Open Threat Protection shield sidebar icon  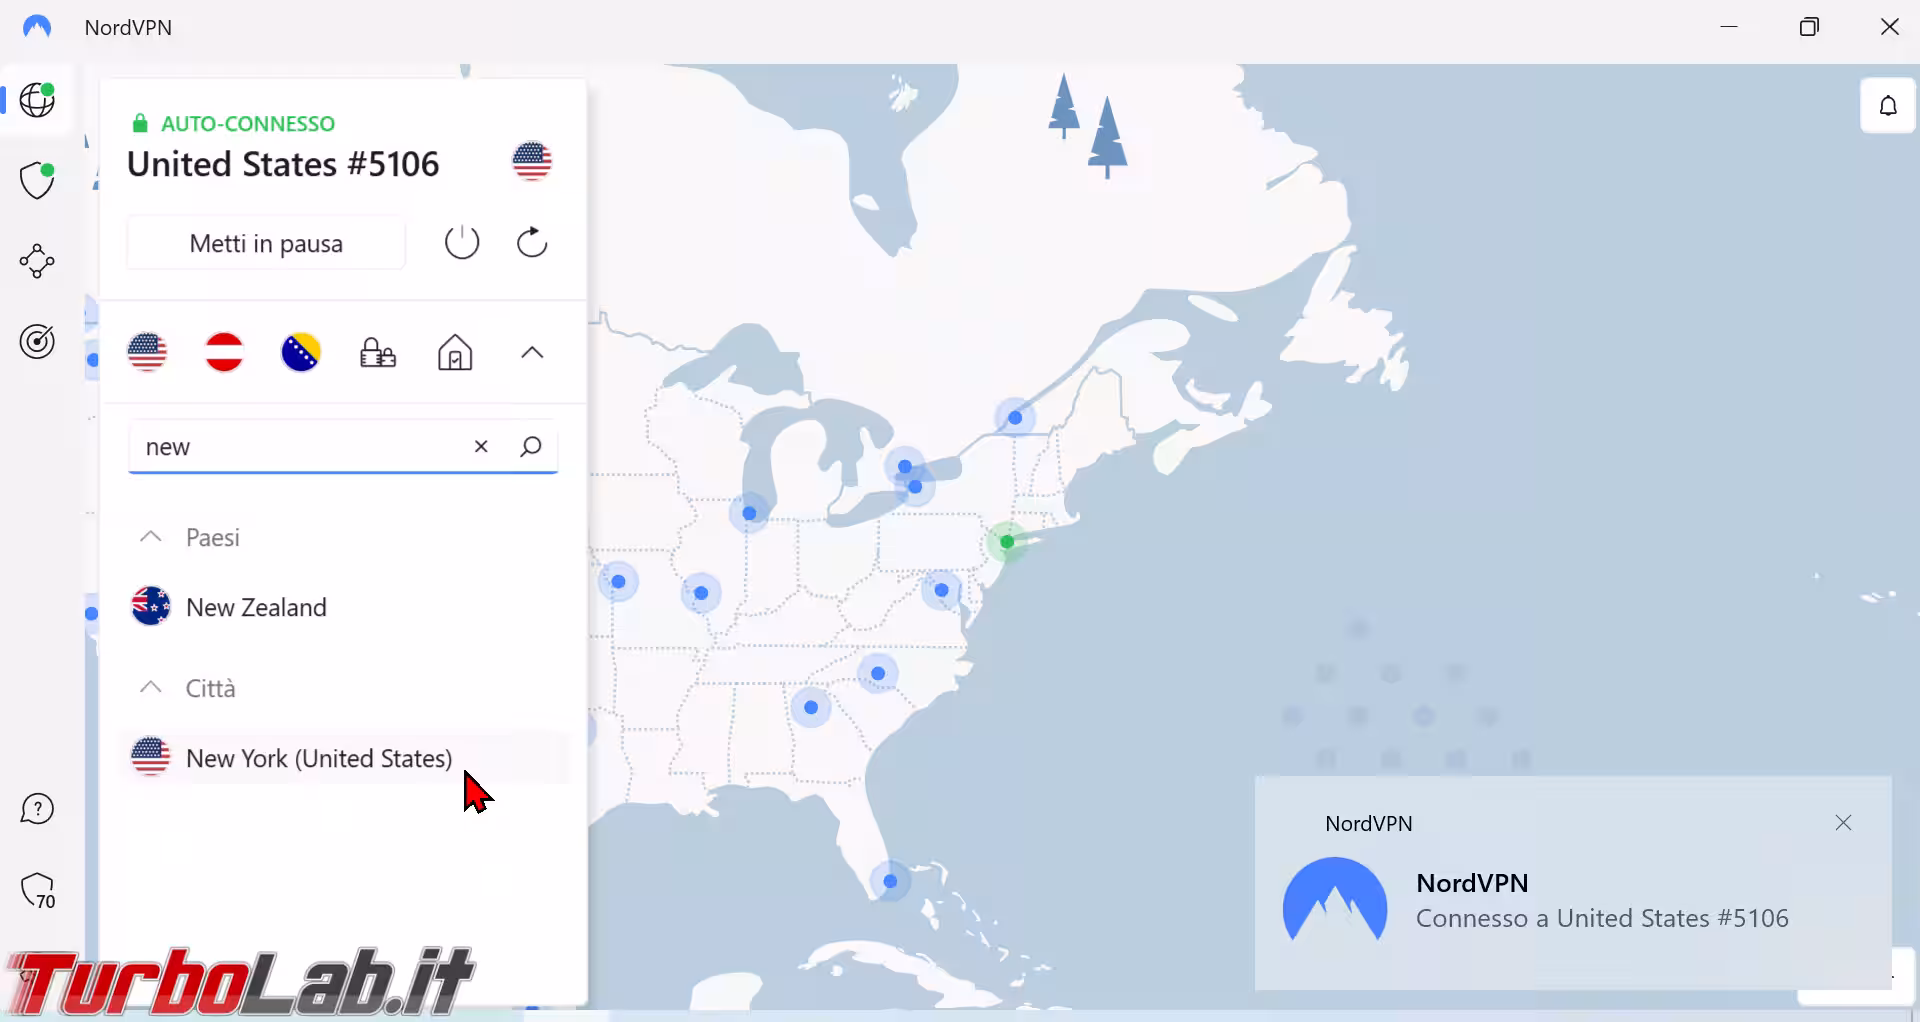point(37,181)
